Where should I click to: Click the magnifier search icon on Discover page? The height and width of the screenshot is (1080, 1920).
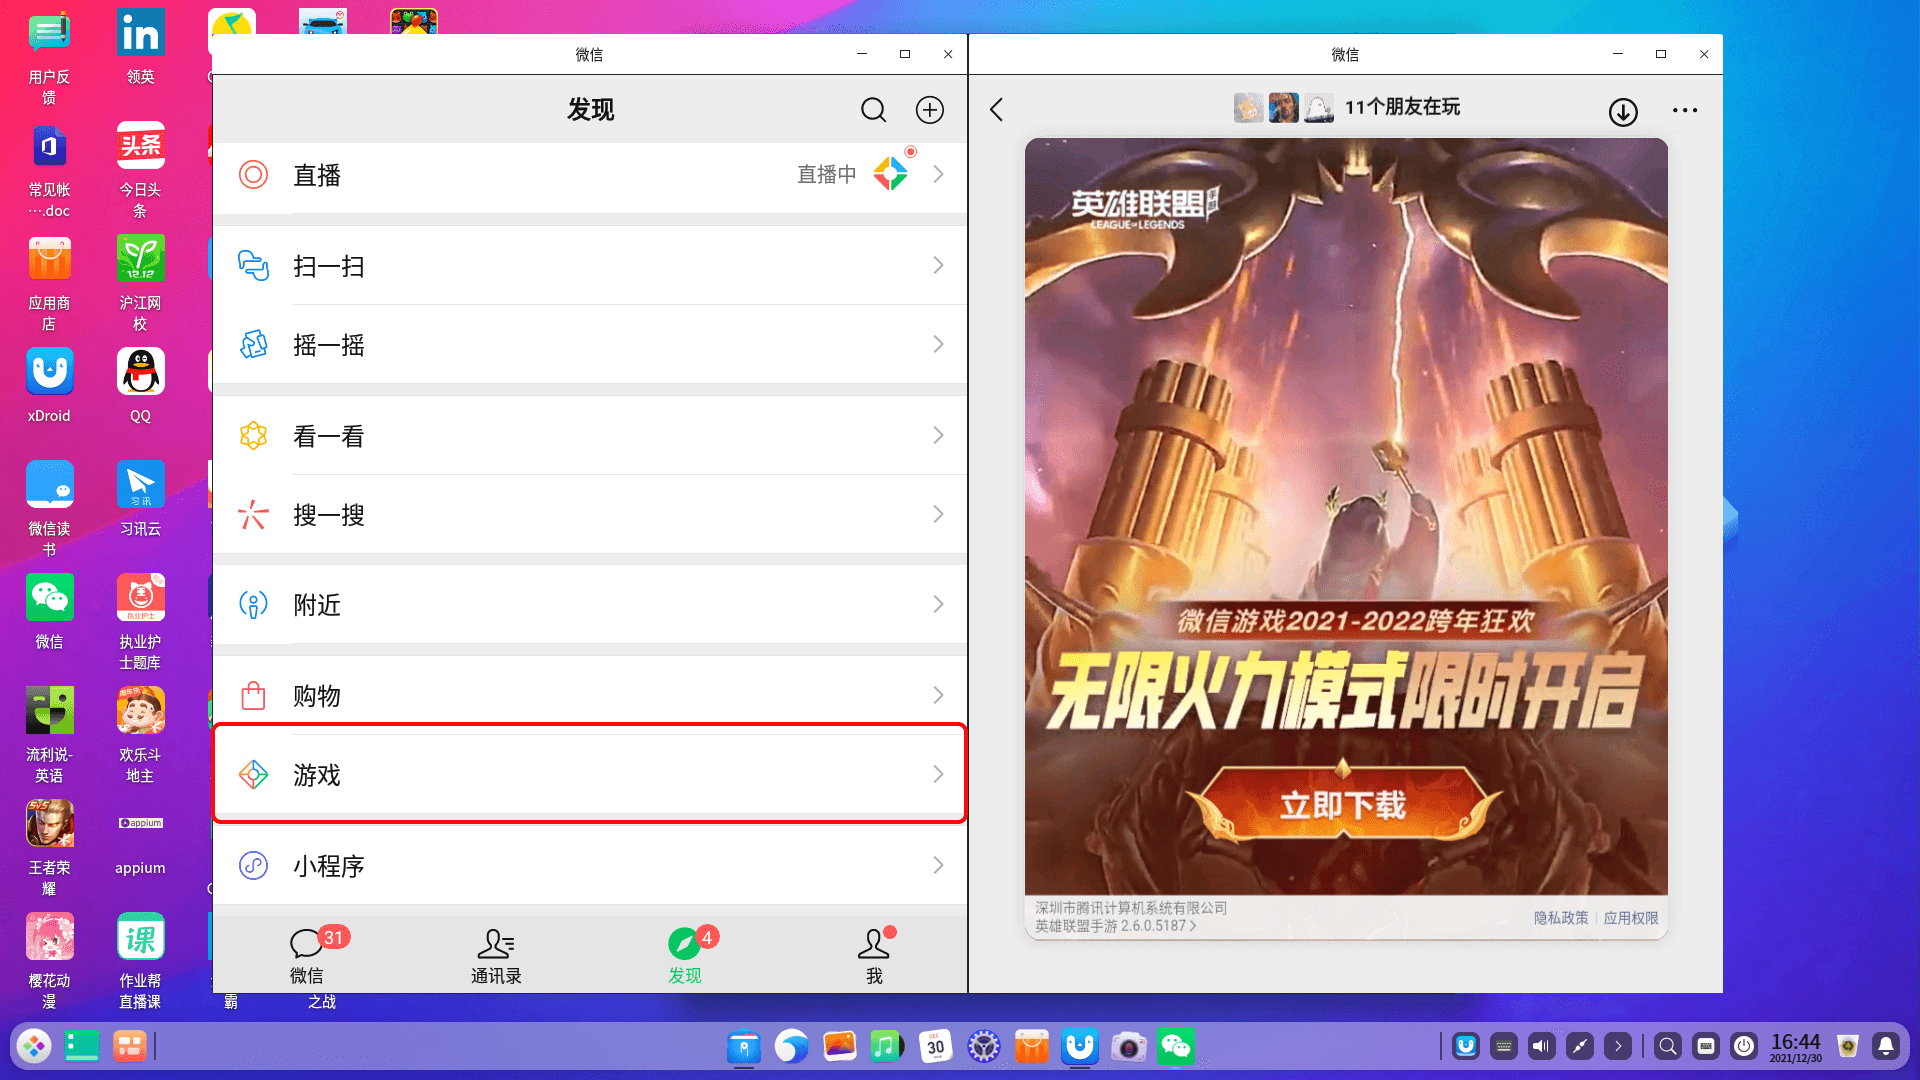coord(873,110)
